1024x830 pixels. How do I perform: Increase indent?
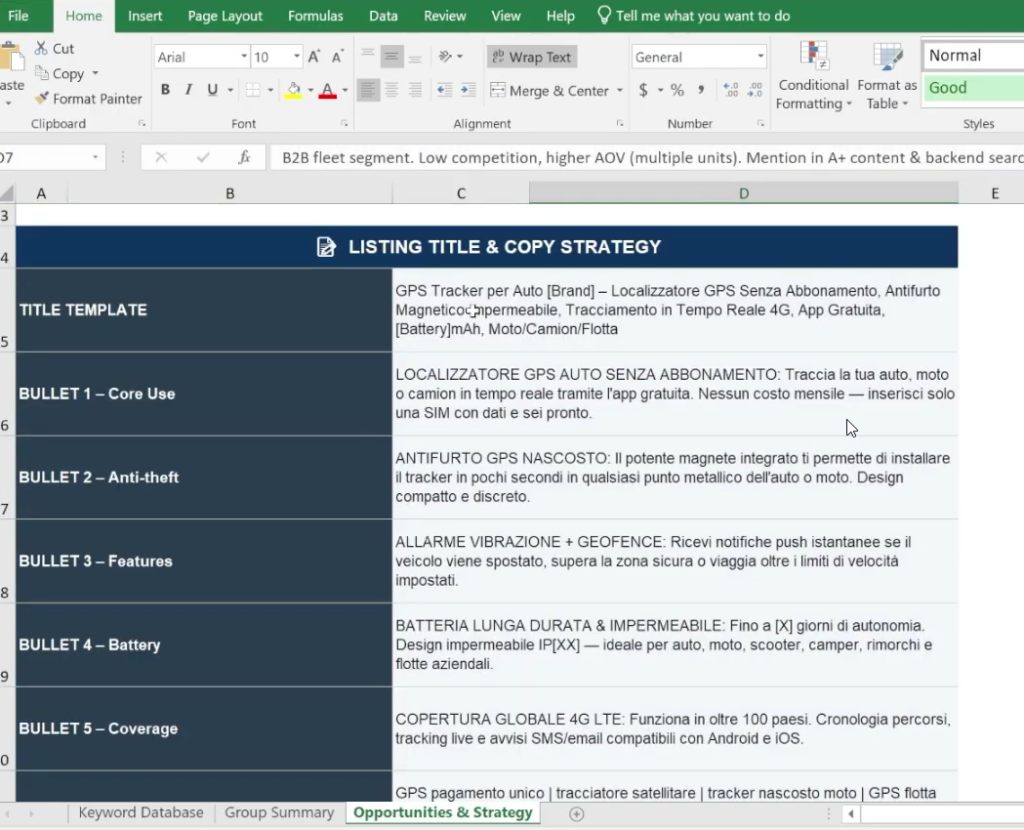[x=468, y=90]
